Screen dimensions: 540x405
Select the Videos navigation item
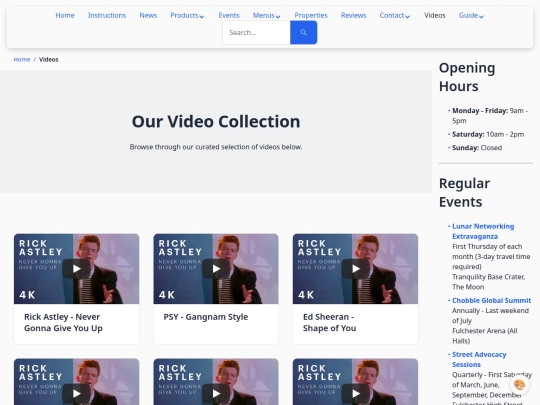(435, 15)
